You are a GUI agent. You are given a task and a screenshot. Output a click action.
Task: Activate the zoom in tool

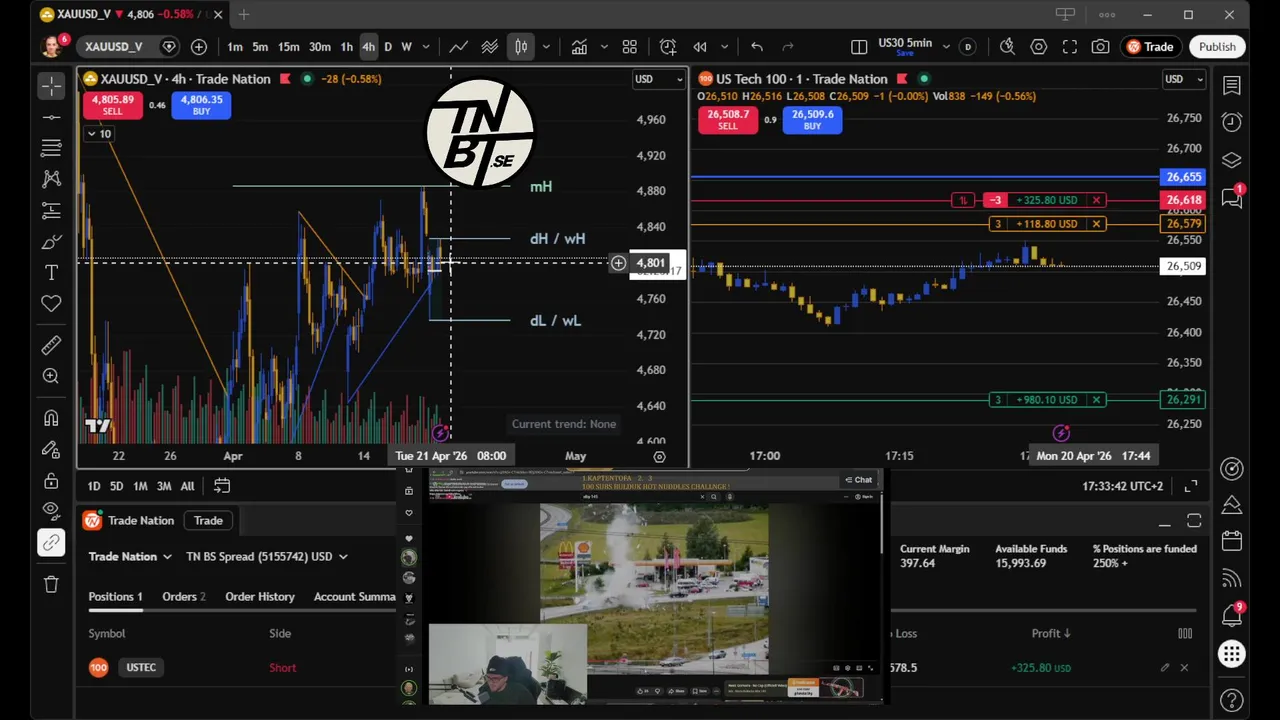[51, 377]
